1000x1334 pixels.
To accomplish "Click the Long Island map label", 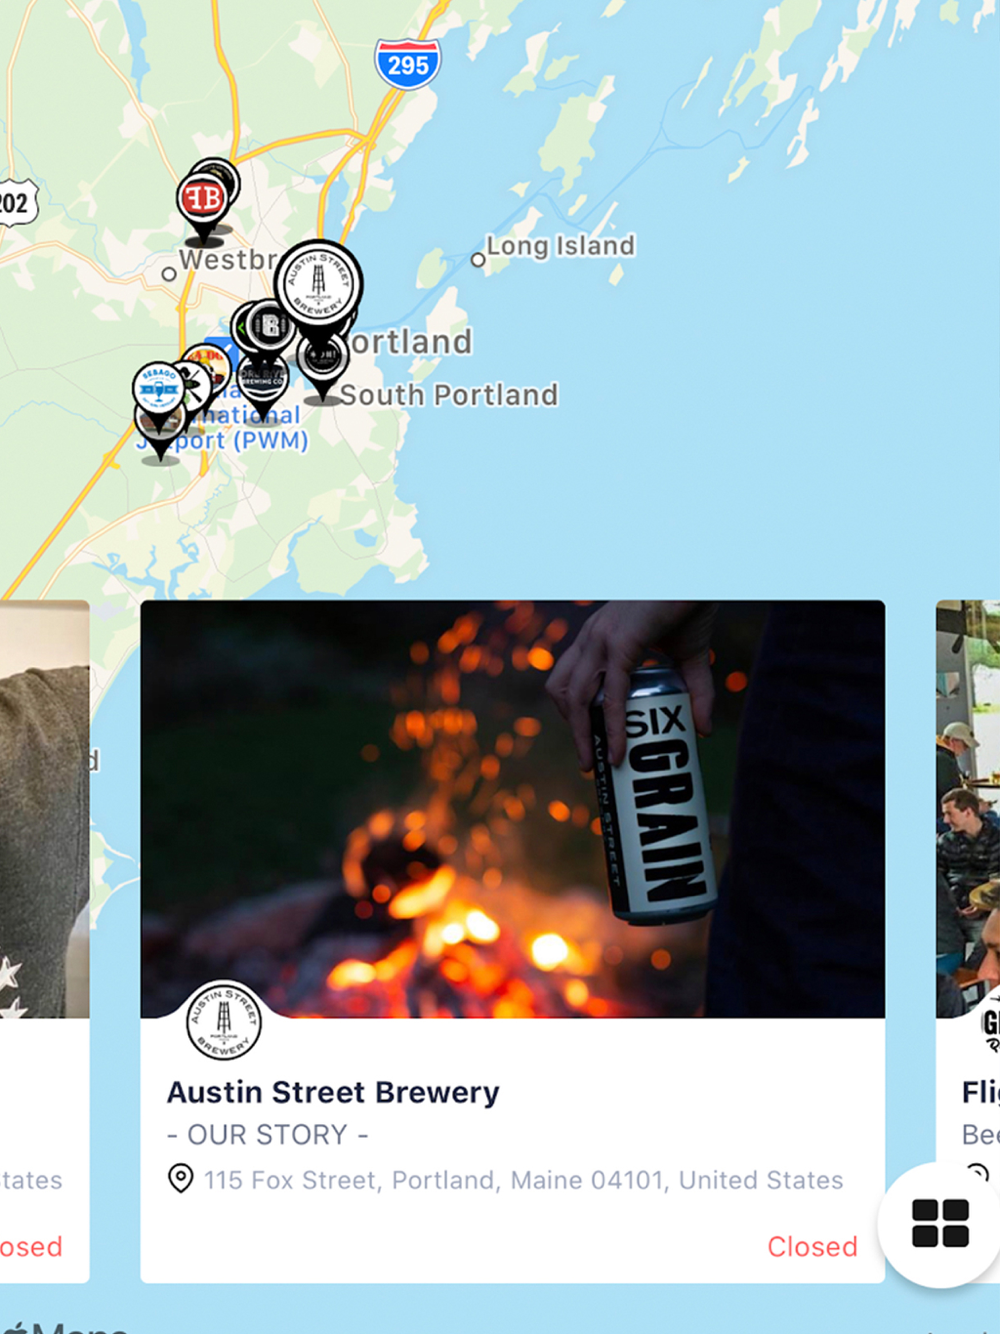I will click(x=560, y=246).
